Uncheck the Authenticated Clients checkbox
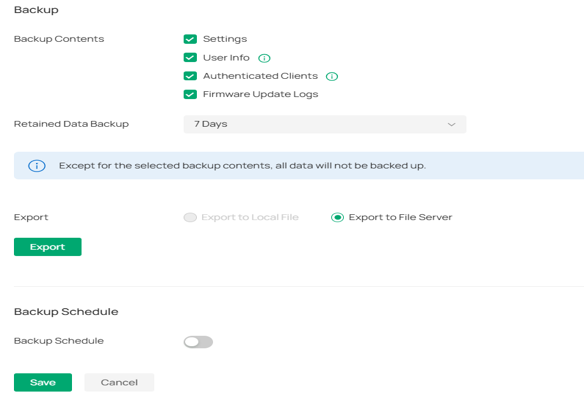 [190, 76]
